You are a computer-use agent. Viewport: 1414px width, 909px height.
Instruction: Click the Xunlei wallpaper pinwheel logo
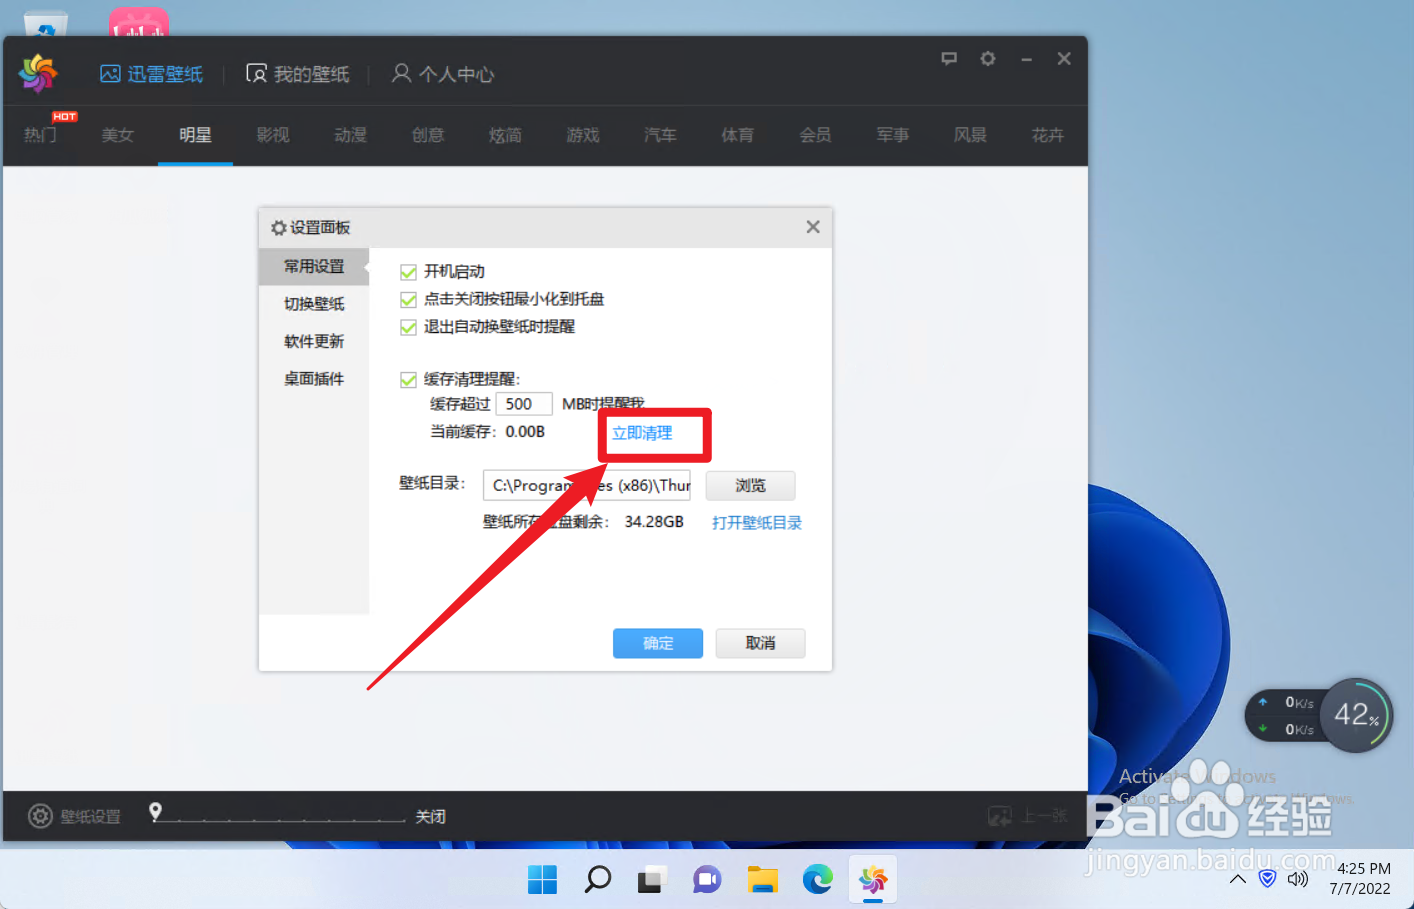click(x=38, y=72)
